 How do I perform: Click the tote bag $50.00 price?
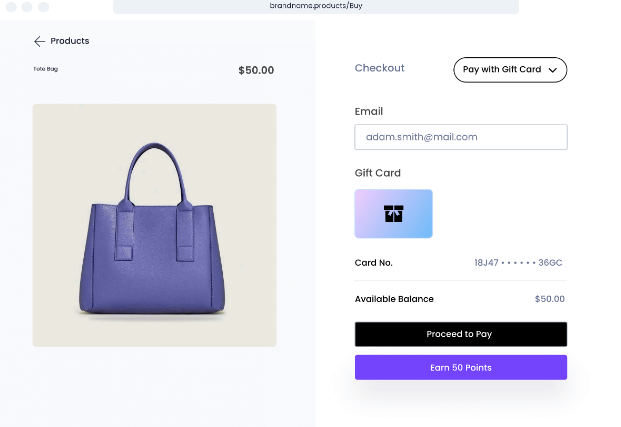(256, 70)
